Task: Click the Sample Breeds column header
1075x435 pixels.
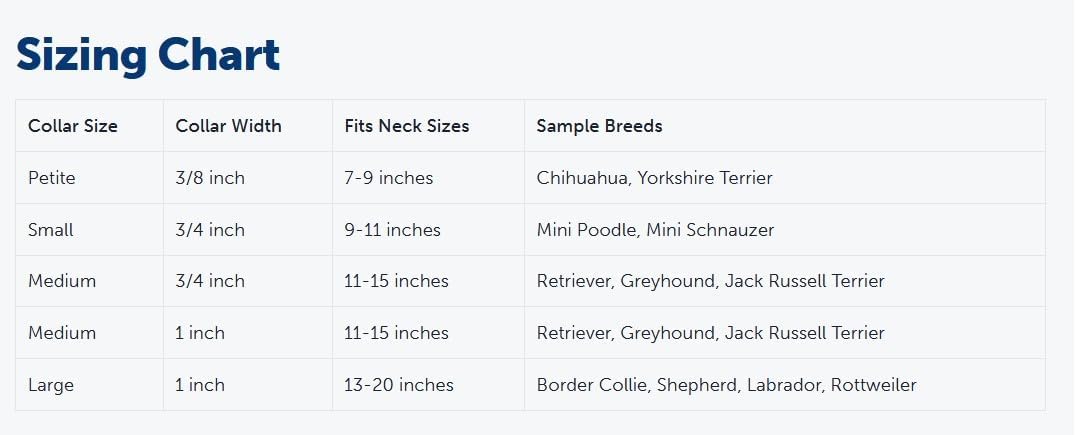Action: (599, 126)
